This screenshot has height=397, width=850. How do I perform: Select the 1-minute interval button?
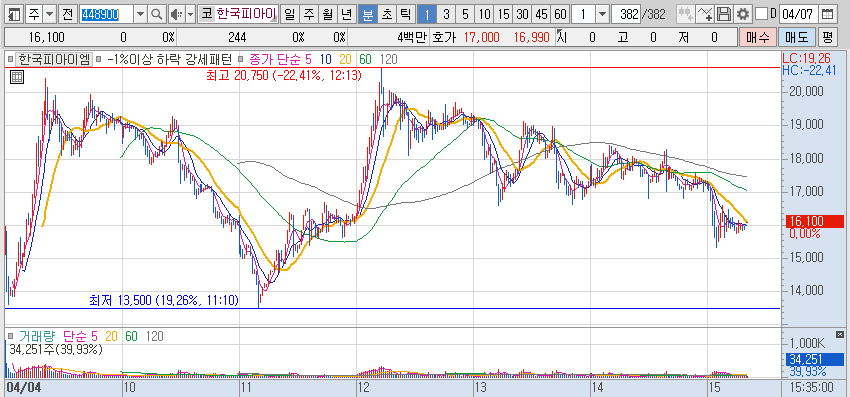point(427,14)
